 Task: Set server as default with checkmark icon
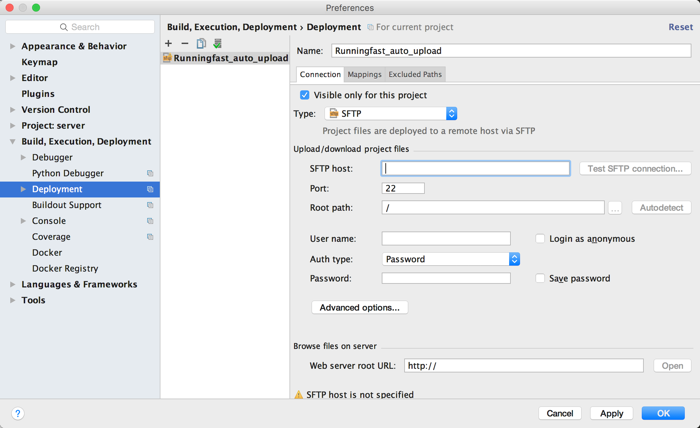coord(217,43)
